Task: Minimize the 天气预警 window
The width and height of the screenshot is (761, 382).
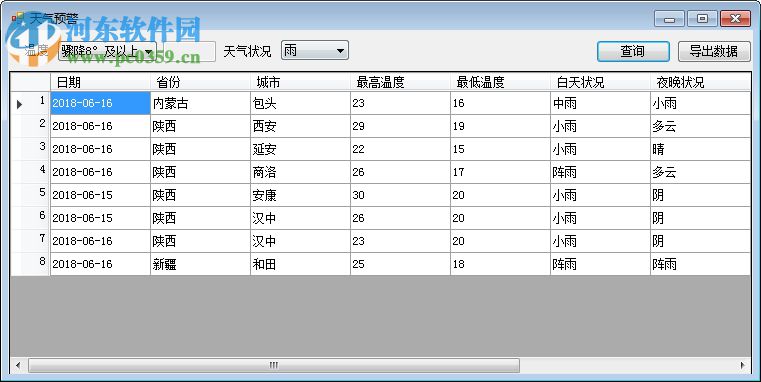Action: click(669, 19)
